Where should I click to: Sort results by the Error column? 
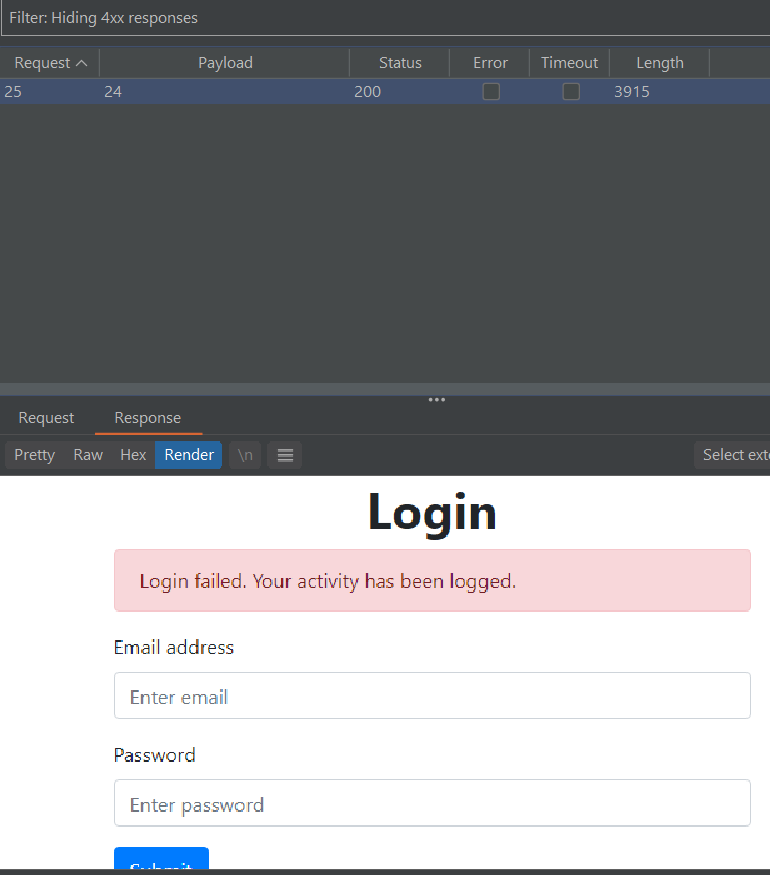490,62
